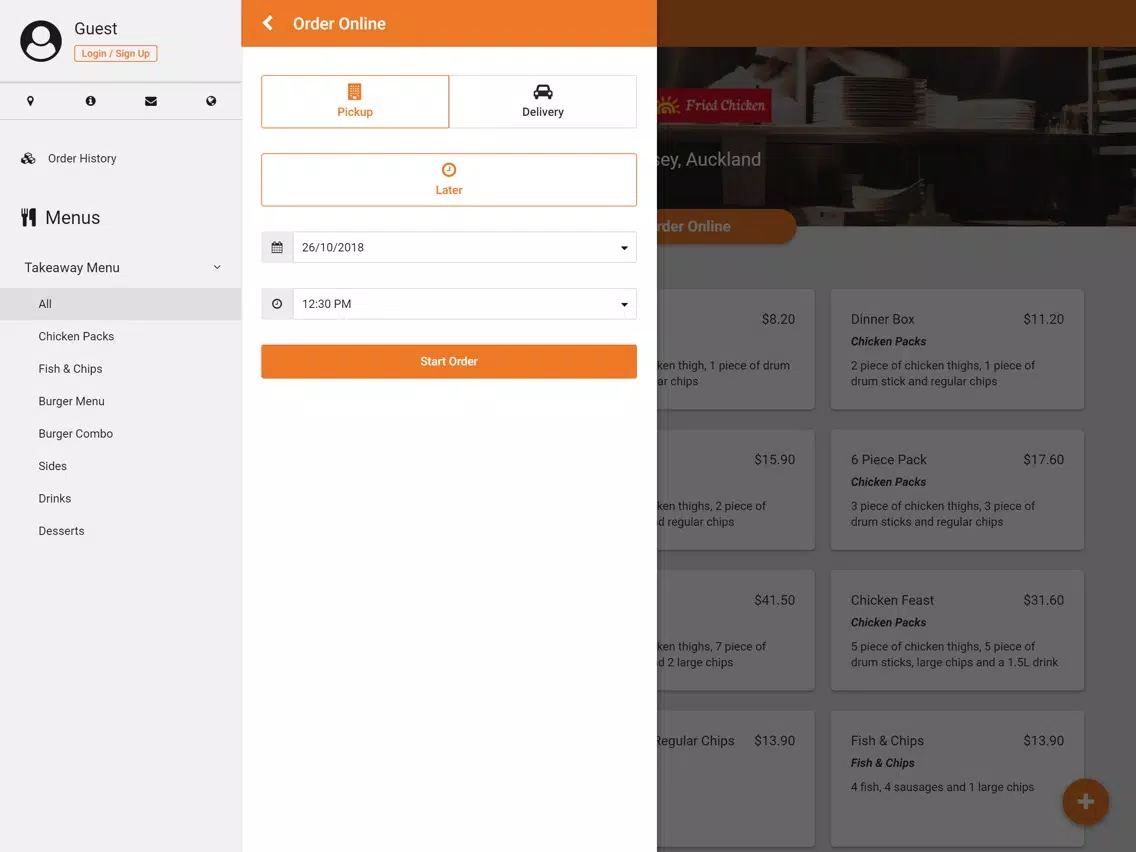Click the Start Order button
This screenshot has height=852, width=1136.
tap(449, 362)
